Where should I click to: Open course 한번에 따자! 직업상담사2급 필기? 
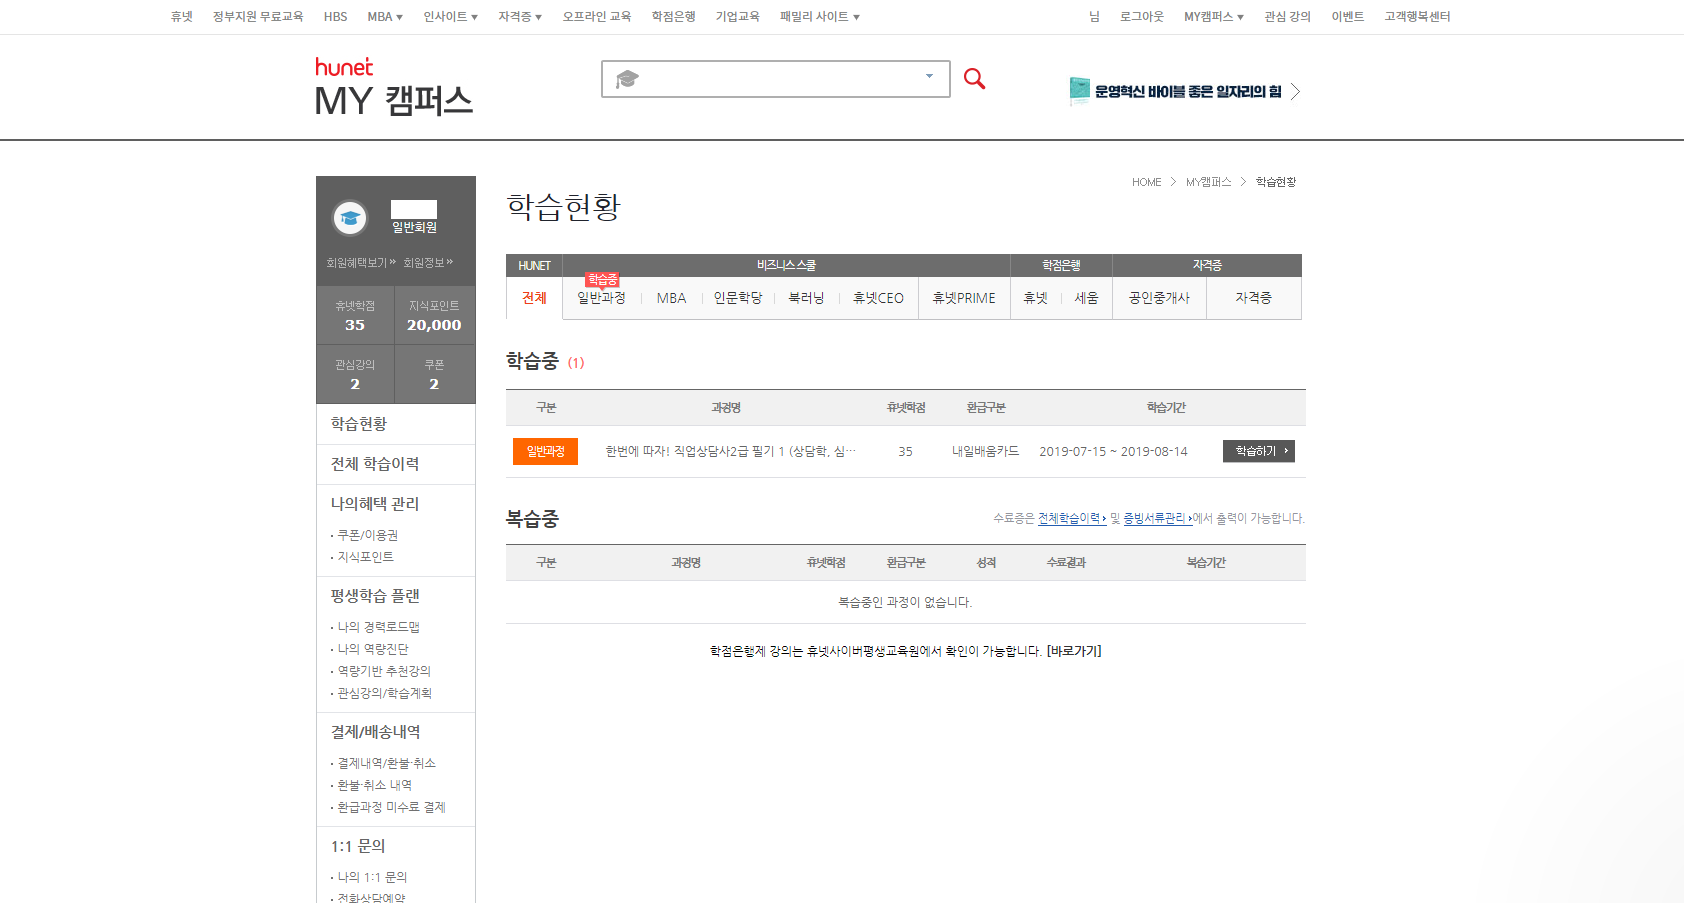point(730,451)
